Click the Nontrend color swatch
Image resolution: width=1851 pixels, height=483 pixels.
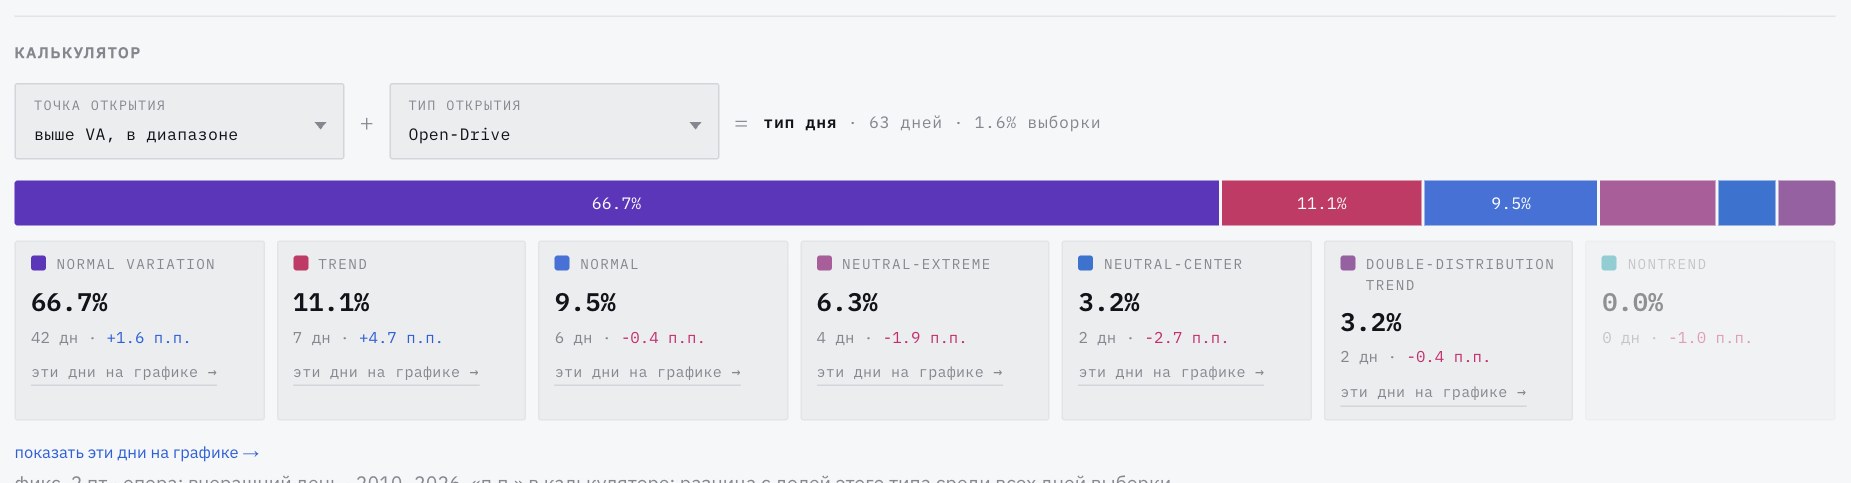click(x=1609, y=263)
